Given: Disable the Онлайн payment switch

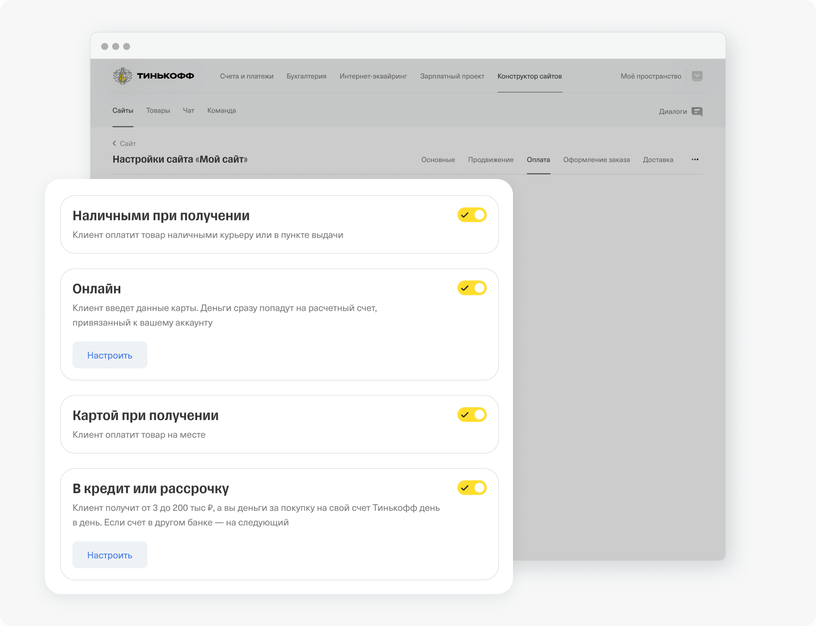Looking at the screenshot, I should point(471,288).
